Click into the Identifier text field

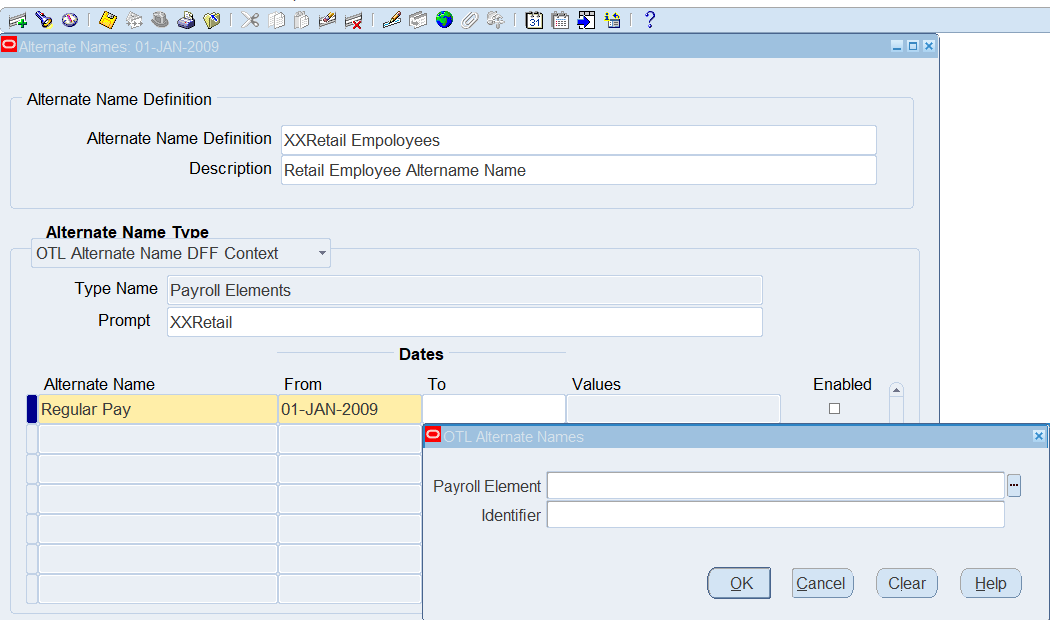pos(775,516)
